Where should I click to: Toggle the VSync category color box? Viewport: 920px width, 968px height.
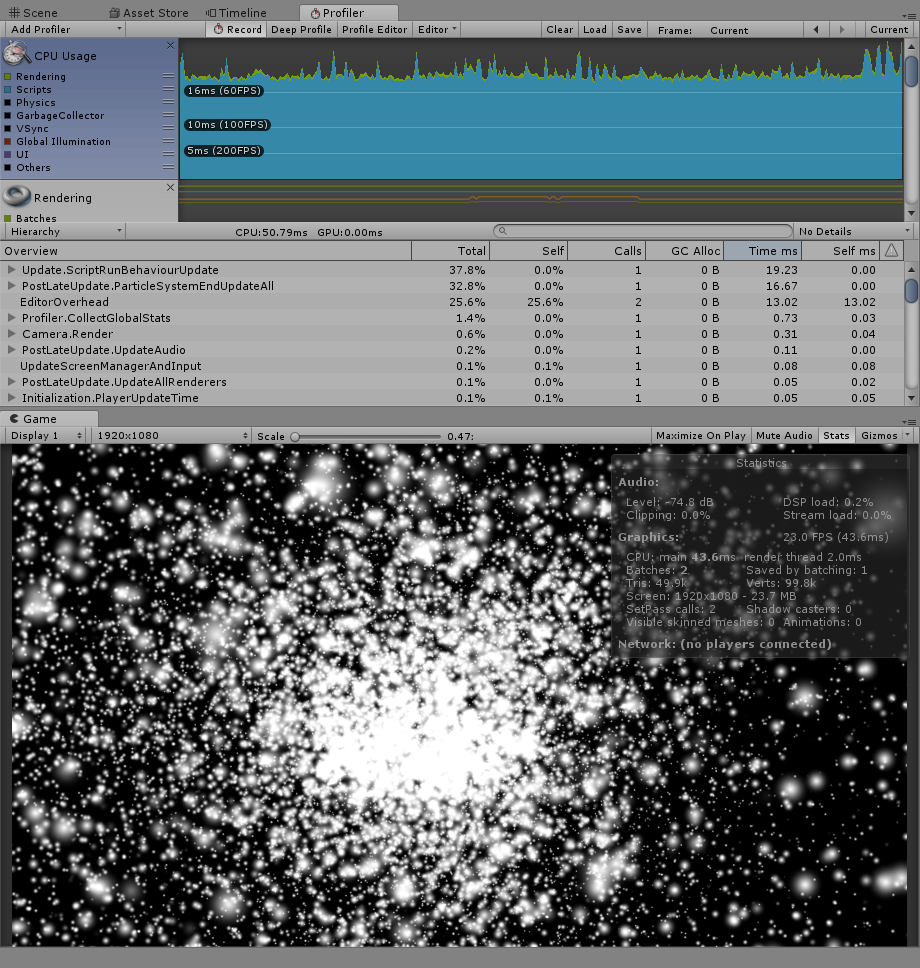pos(8,128)
